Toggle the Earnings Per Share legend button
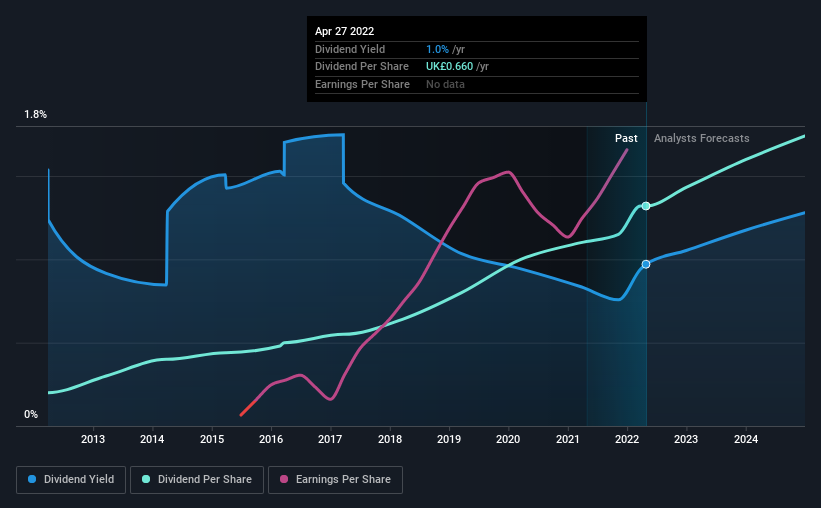The image size is (821, 508). (335, 480)
